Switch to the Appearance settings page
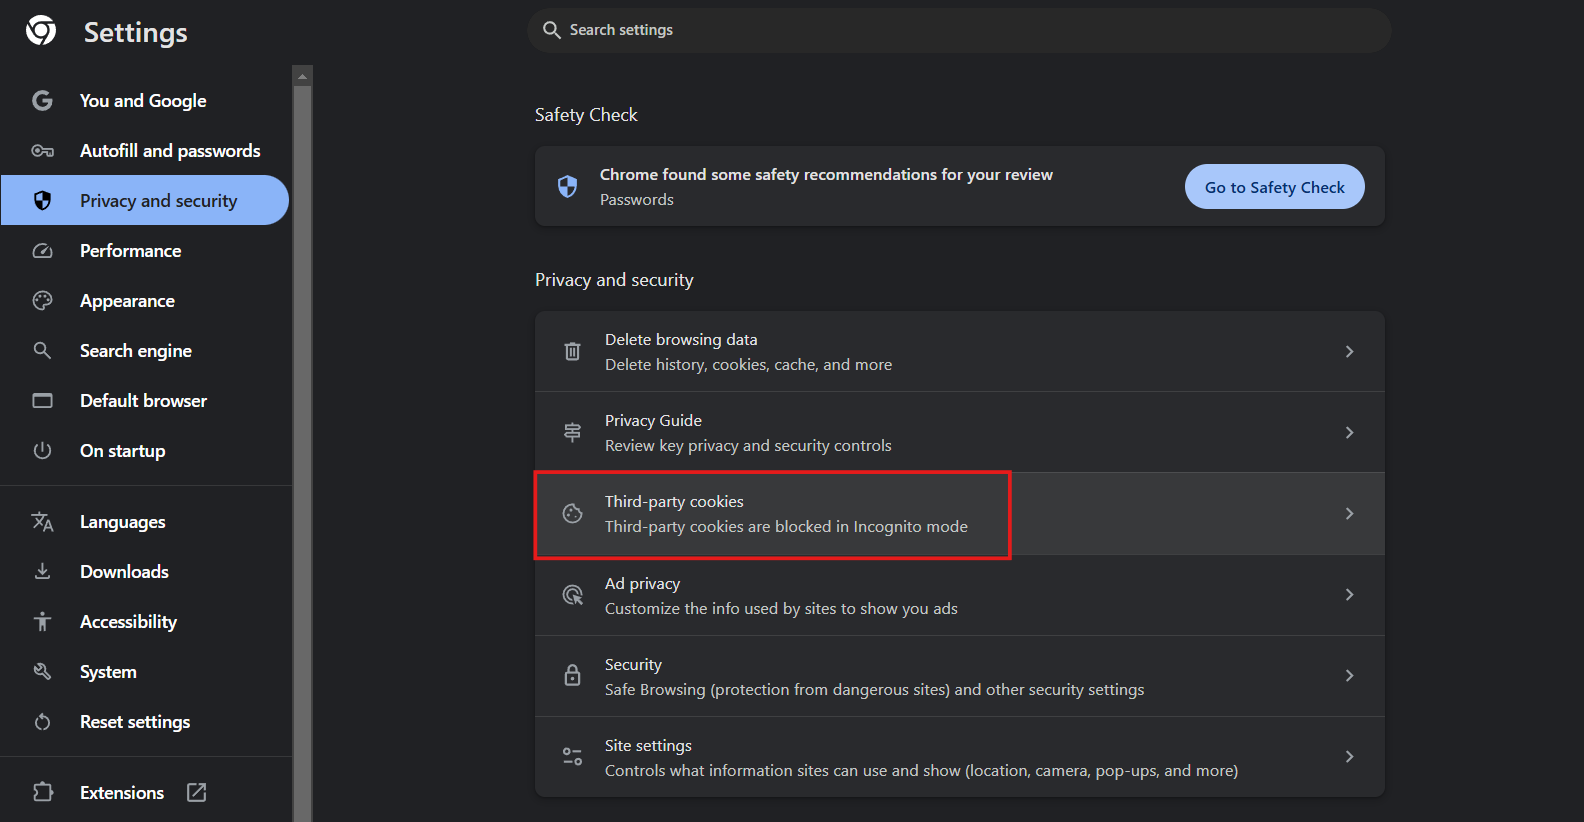 [127, 301]
